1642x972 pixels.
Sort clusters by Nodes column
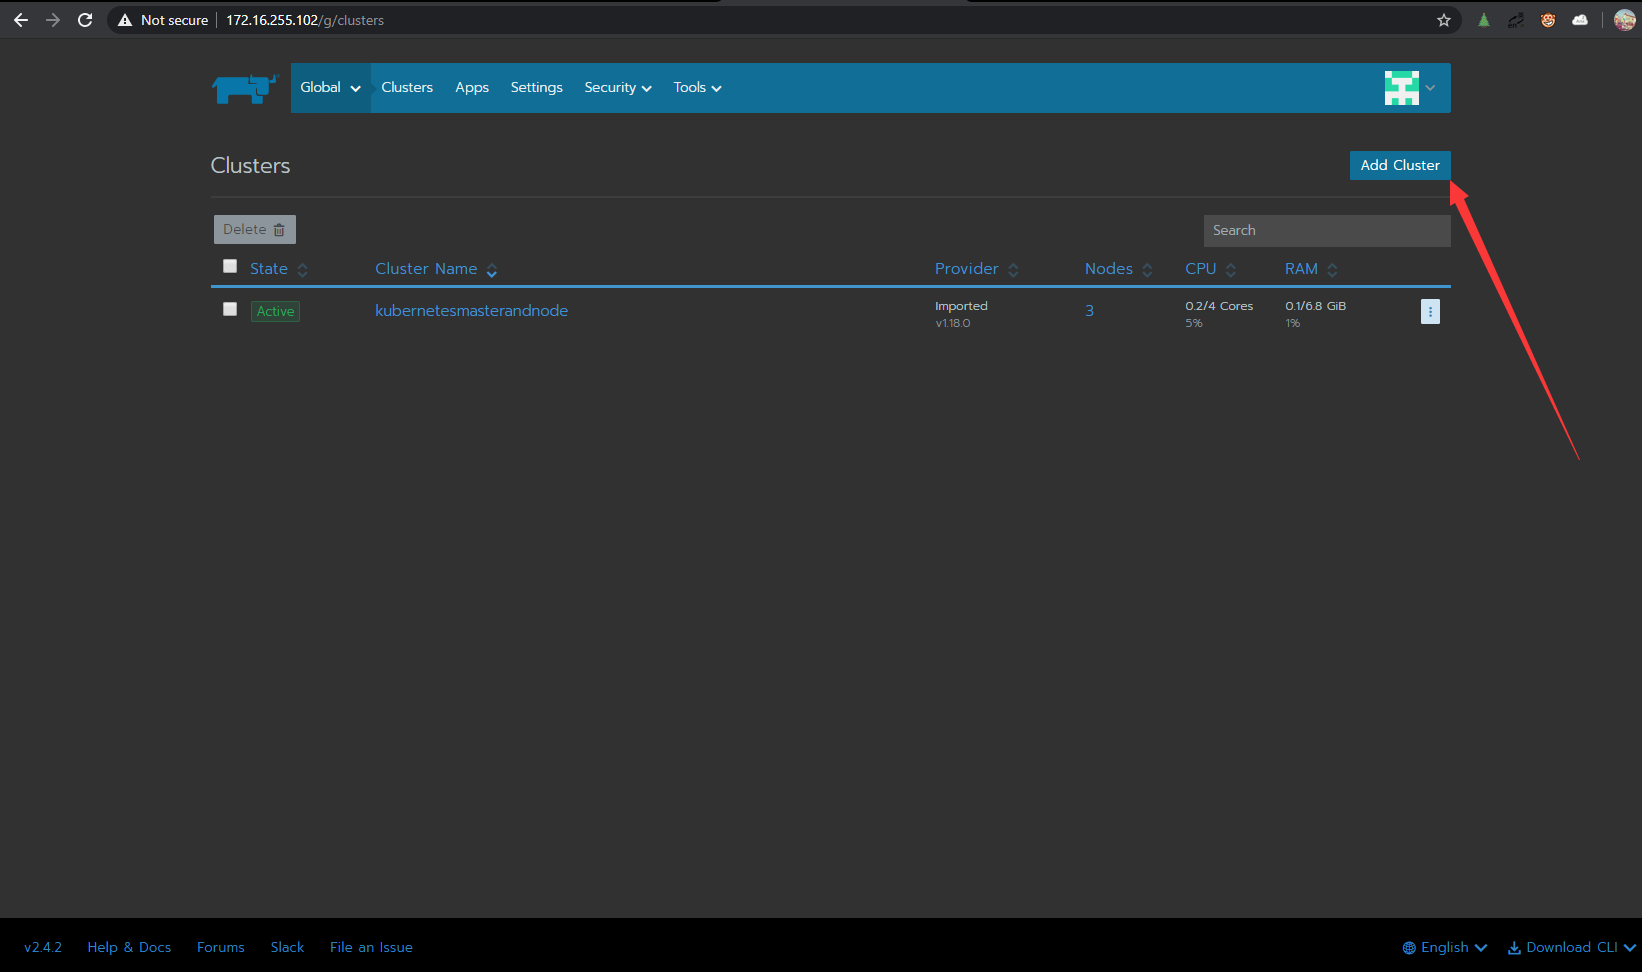click(x=1119, y=269)
